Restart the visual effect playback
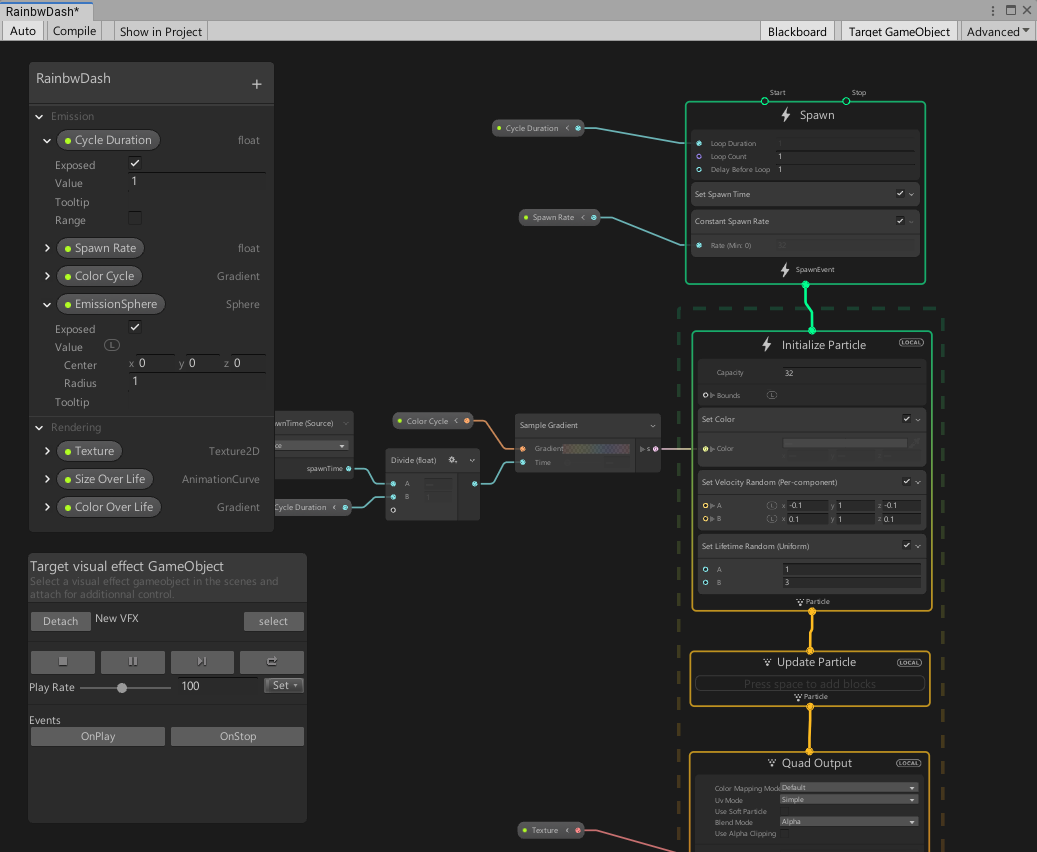 pyautogui.click(x=272, y=661)
